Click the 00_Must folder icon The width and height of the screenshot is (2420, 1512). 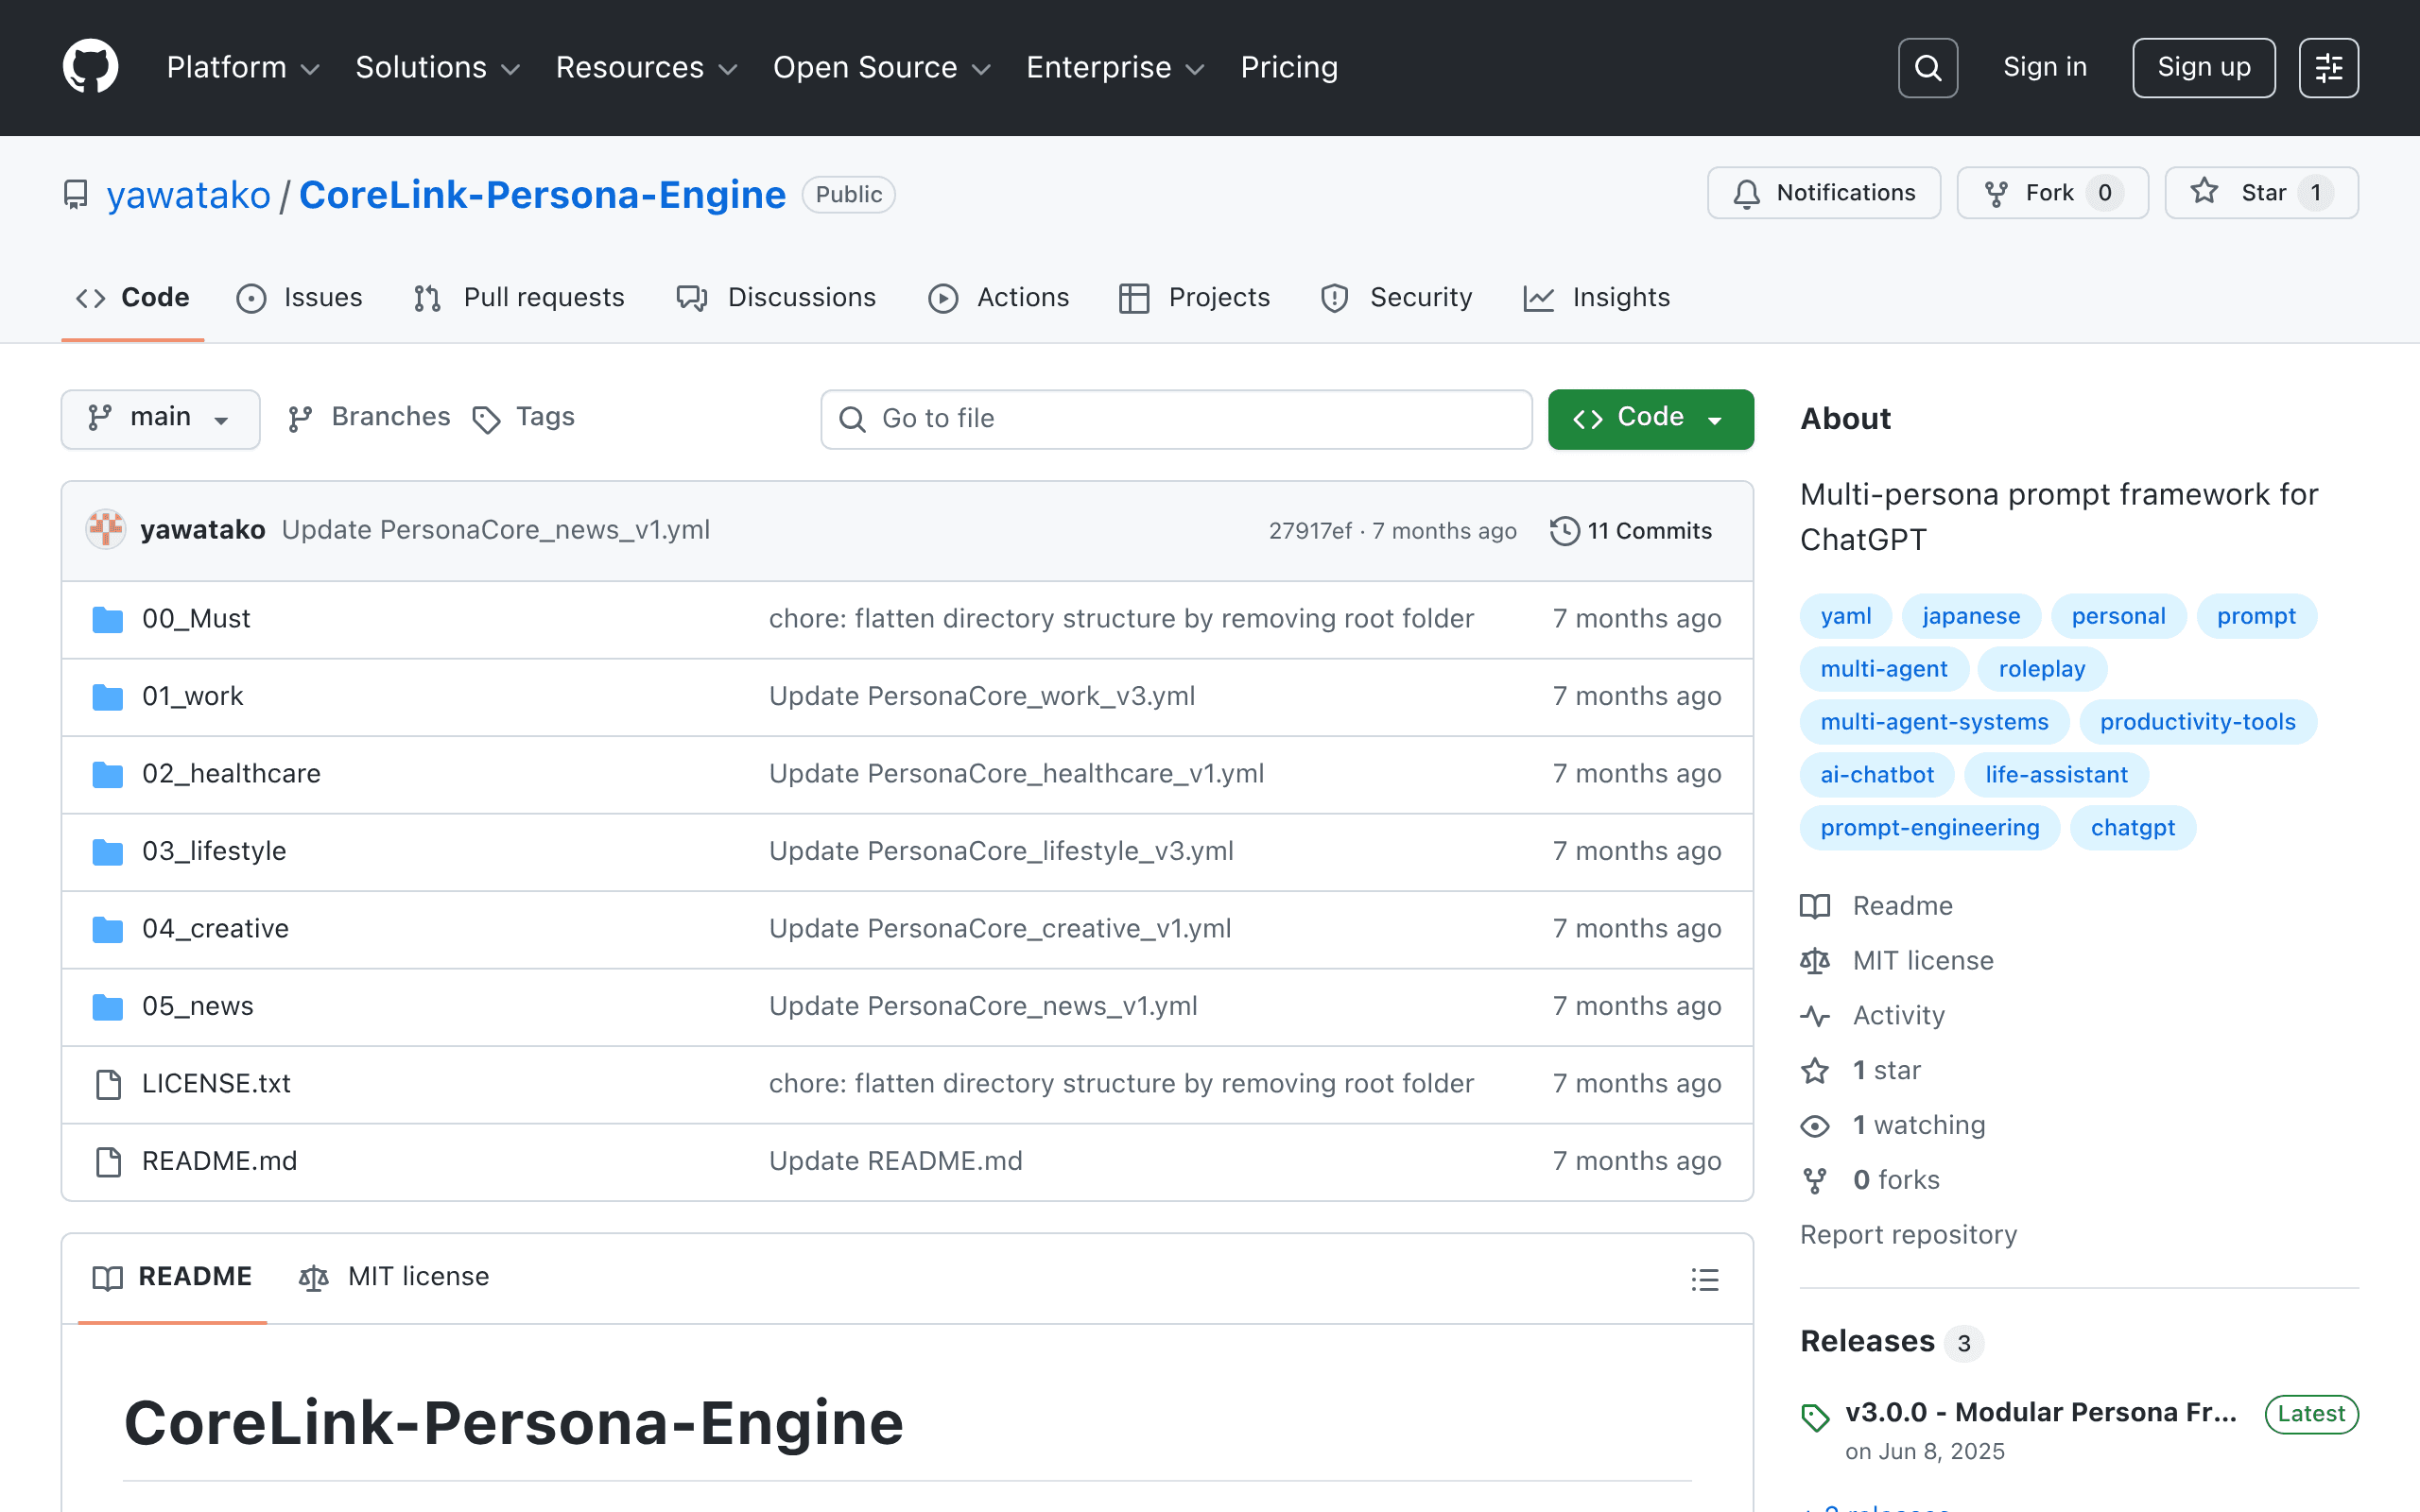point(107,619)
